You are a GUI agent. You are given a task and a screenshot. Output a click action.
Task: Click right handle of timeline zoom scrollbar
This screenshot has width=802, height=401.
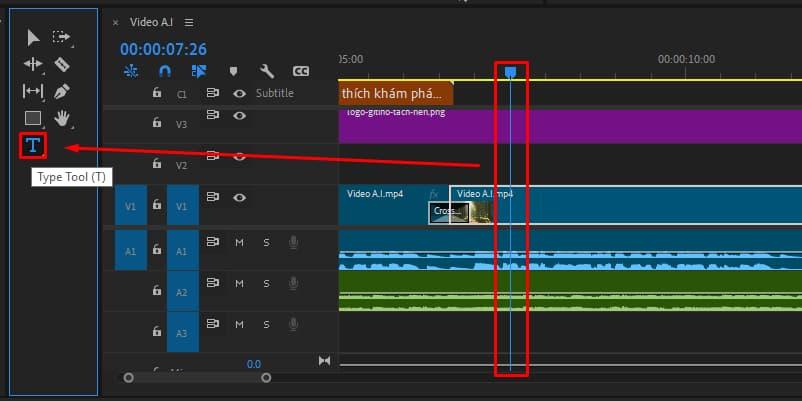(x=266, y=378)
